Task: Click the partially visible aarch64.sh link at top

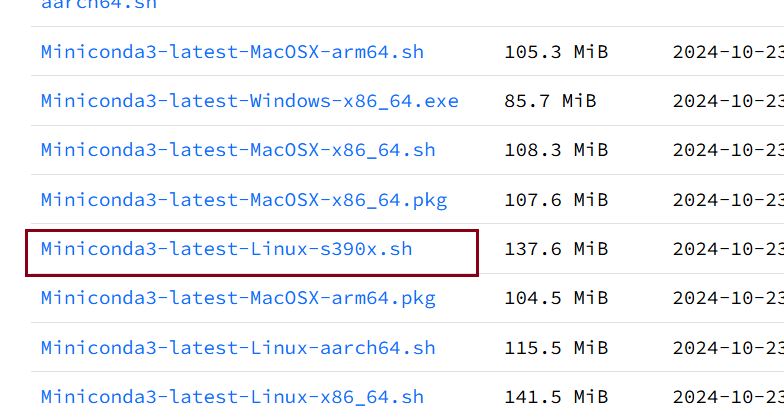Action: tap(98, 4)
